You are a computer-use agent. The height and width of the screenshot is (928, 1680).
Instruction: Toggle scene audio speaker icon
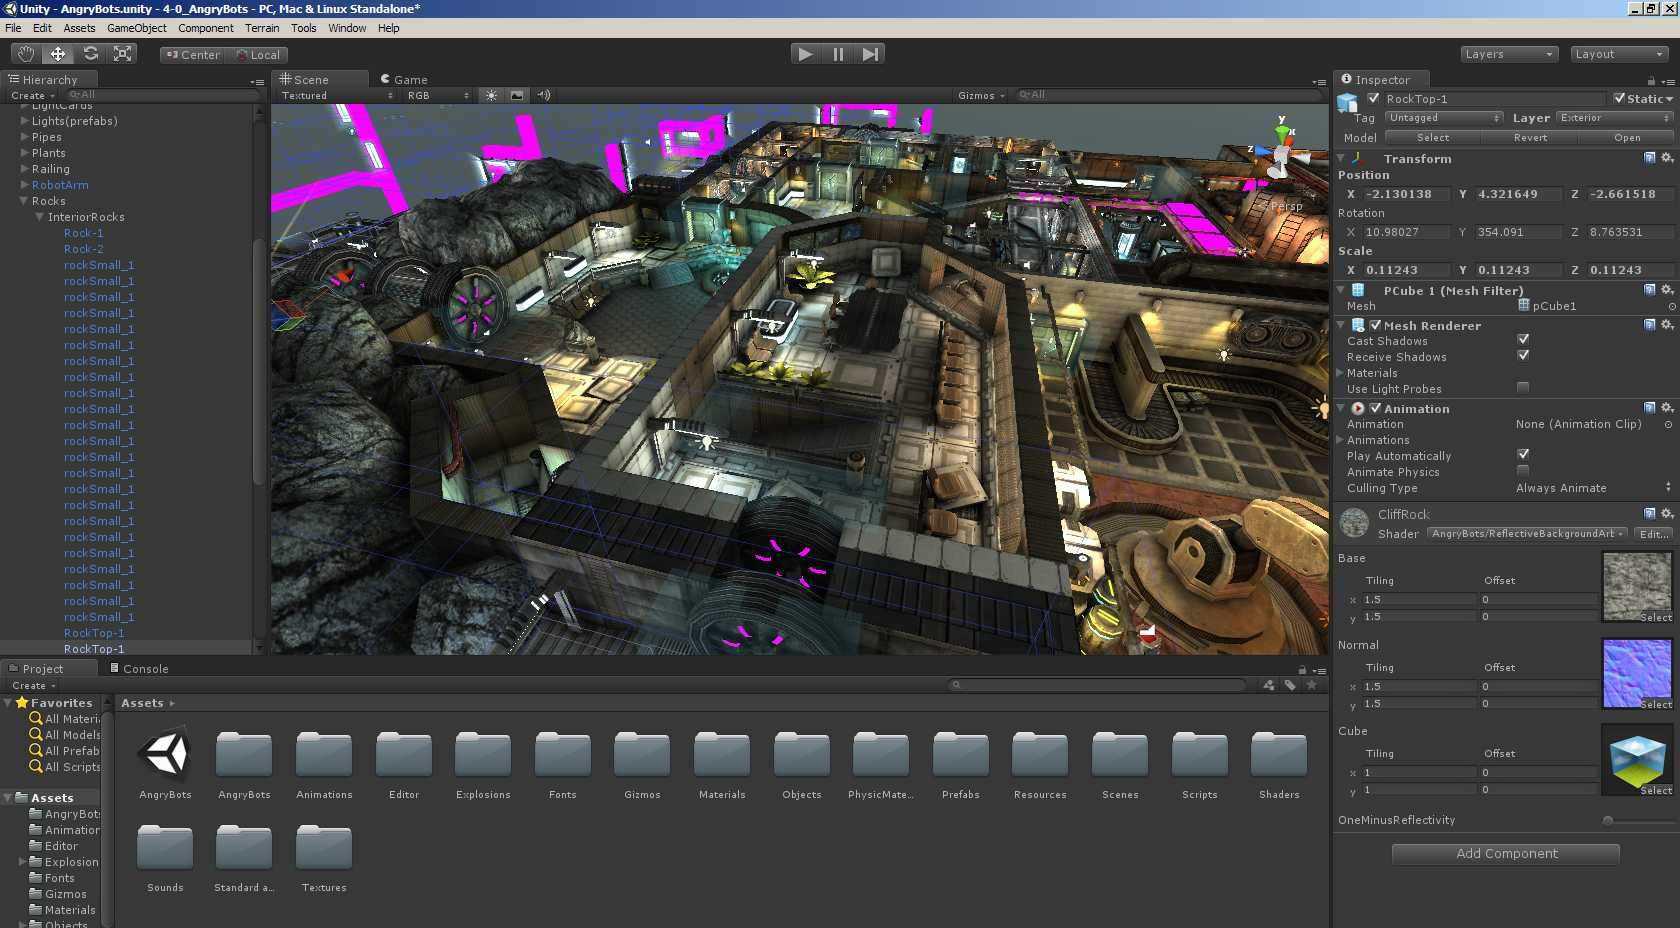[543, 95]
